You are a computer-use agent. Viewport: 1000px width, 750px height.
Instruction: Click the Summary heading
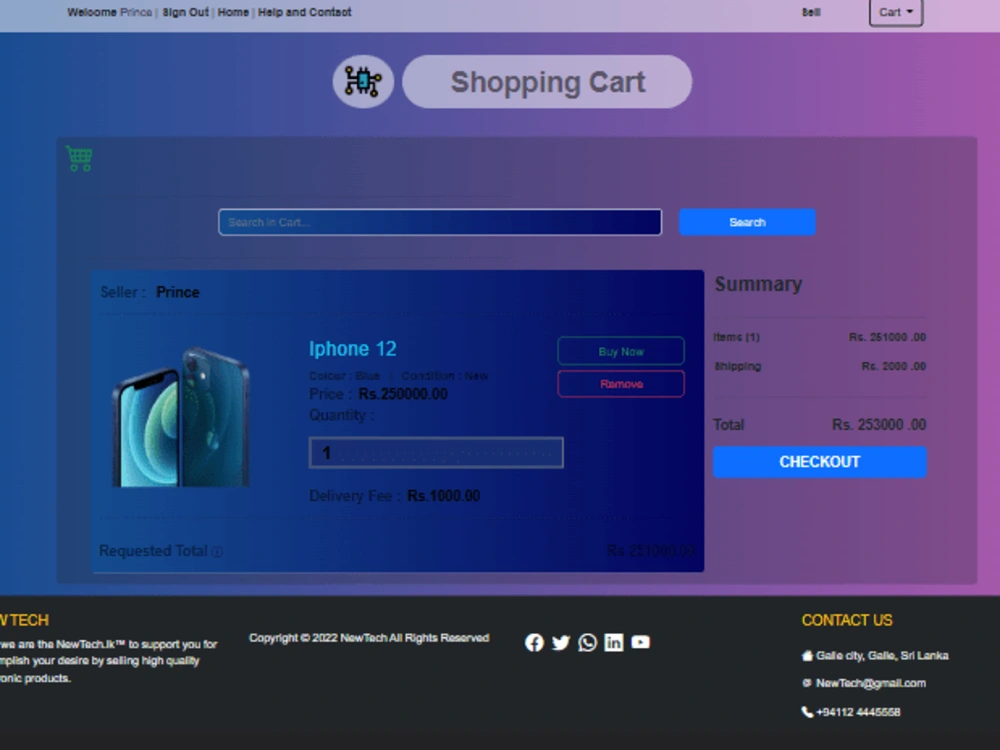click(758, 284)
